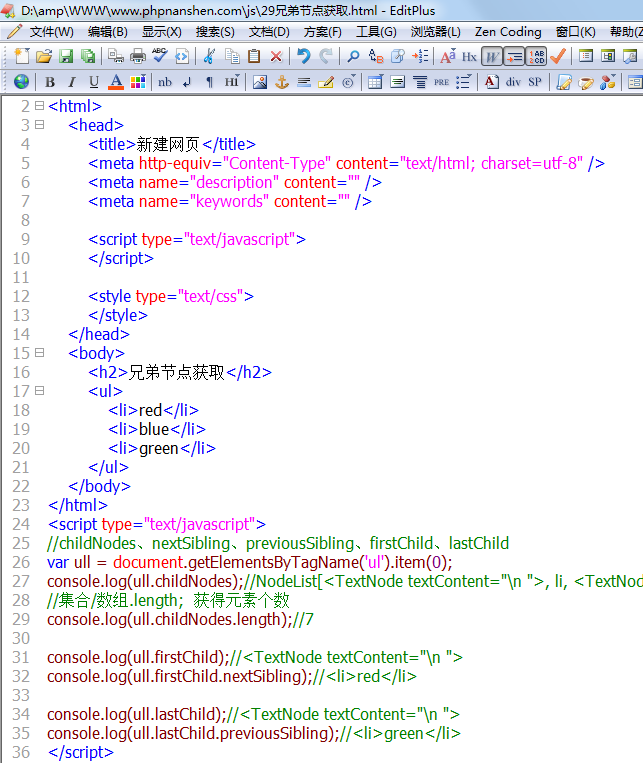Click on 'blue' text in line 19
Viewport: 643px width, 763px height.
click(x=154, y=430)
